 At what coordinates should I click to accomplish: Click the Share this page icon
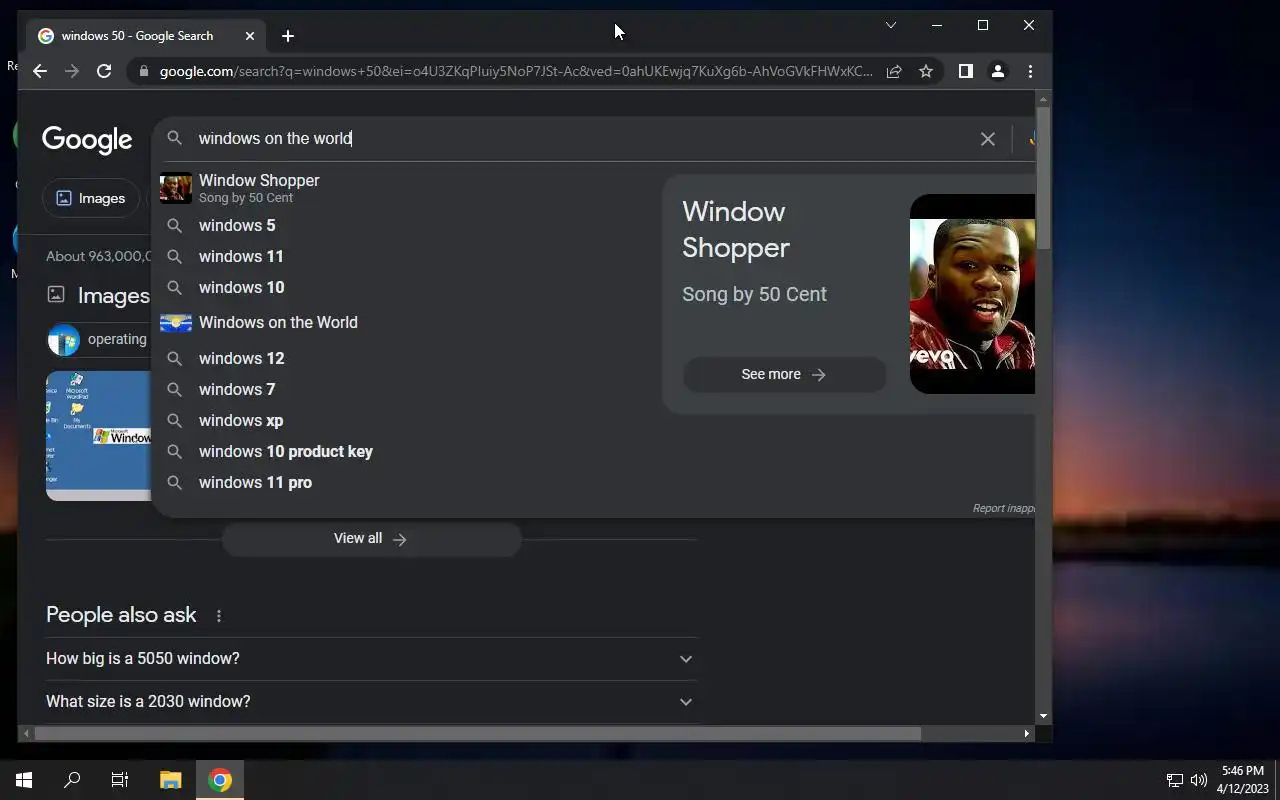[x=894, y=71]
